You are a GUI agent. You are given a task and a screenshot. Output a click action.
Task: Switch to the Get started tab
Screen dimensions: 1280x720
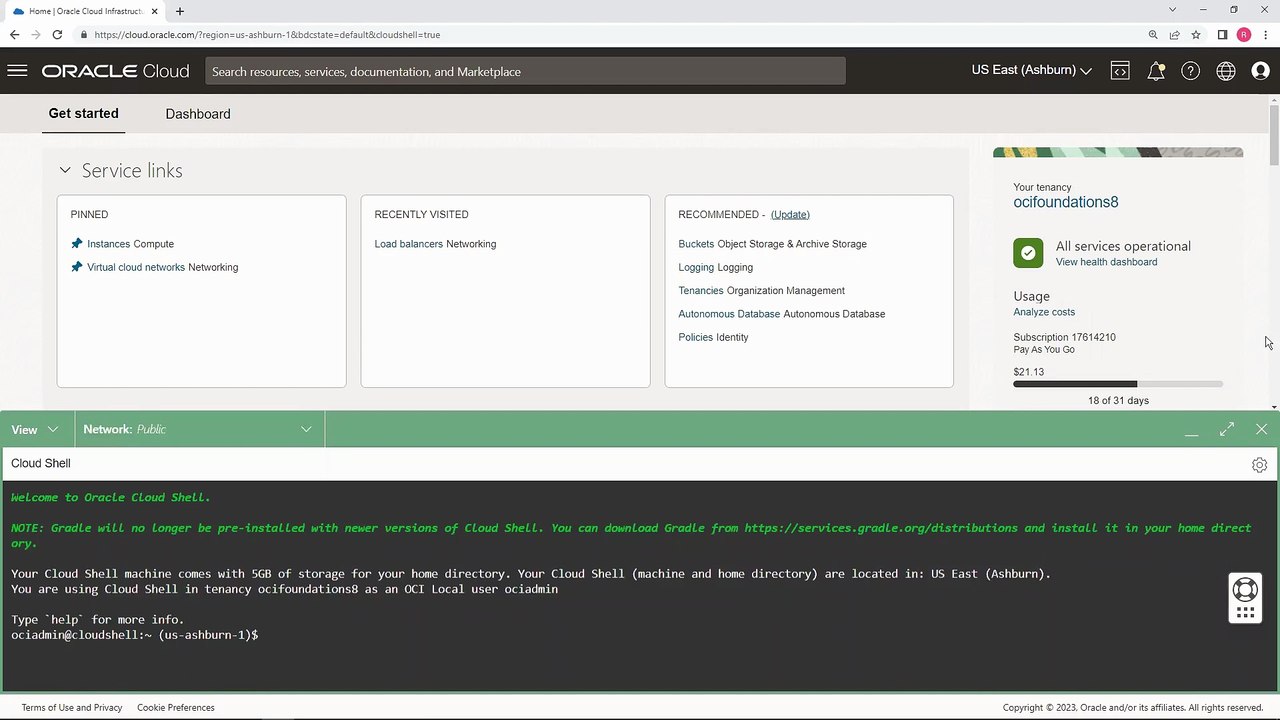click(x=84, y=114)
